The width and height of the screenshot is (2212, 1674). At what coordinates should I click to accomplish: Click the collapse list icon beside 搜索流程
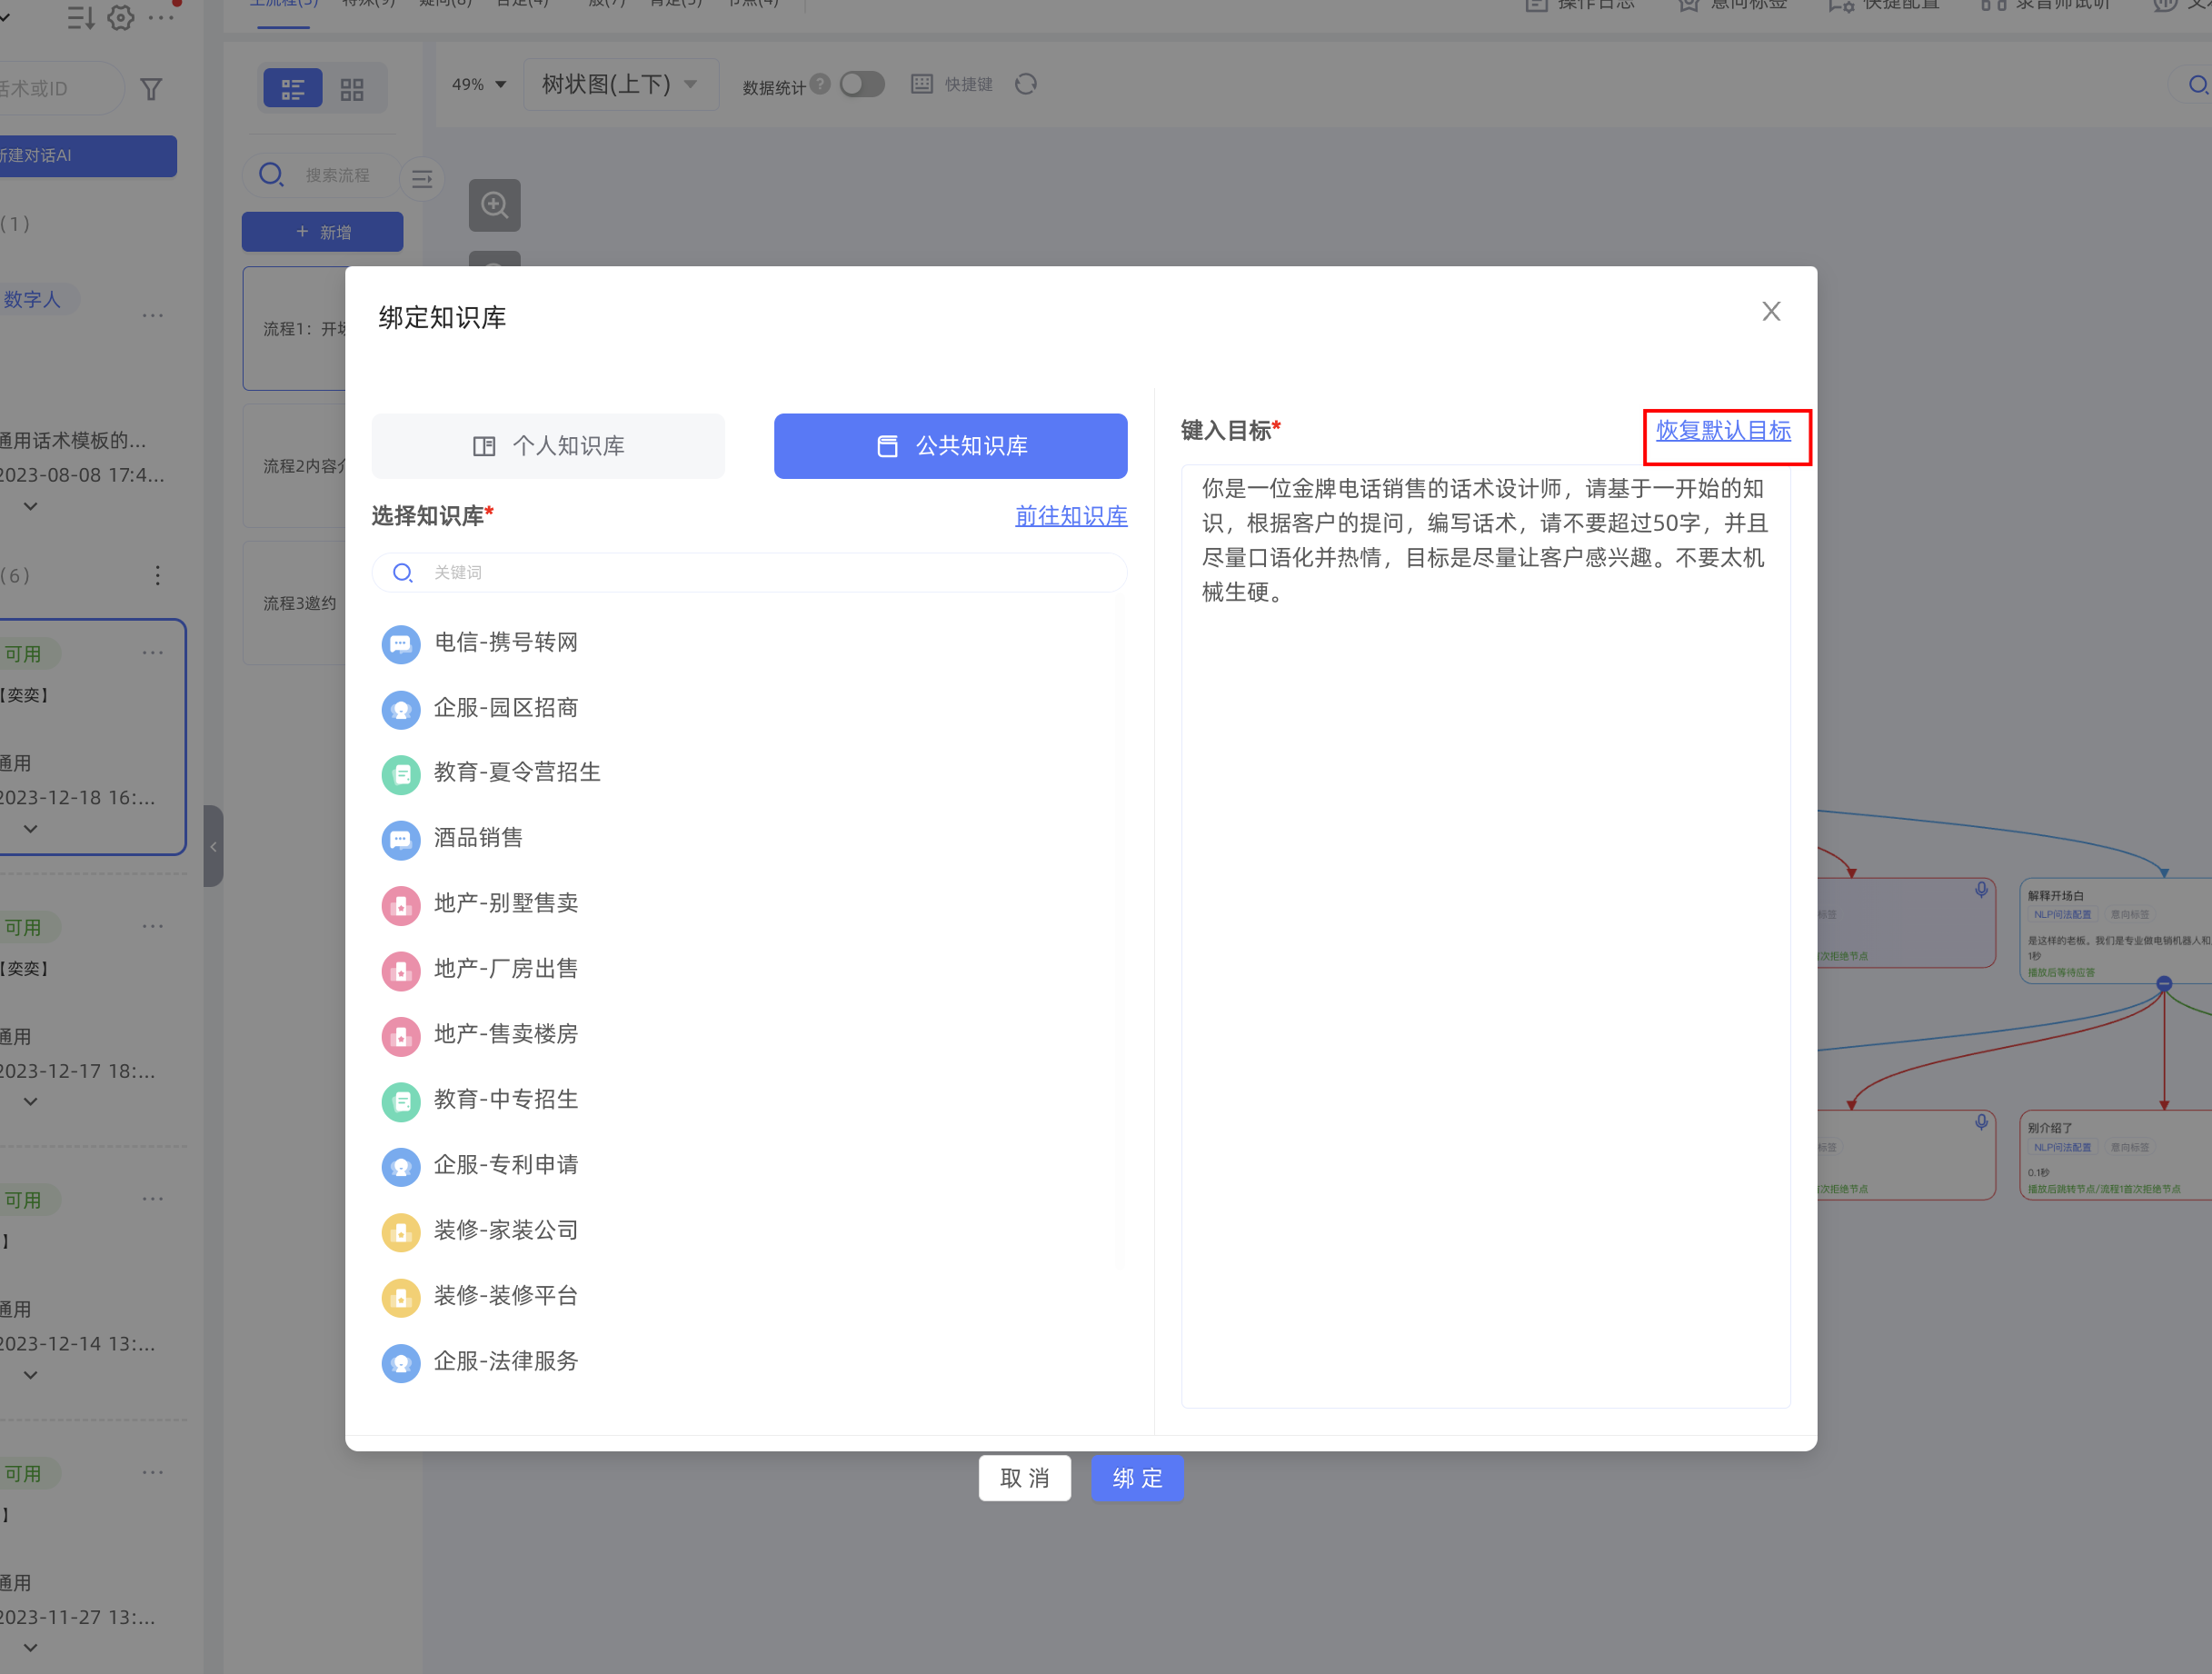pyautogui.click(x=422, y=180)
